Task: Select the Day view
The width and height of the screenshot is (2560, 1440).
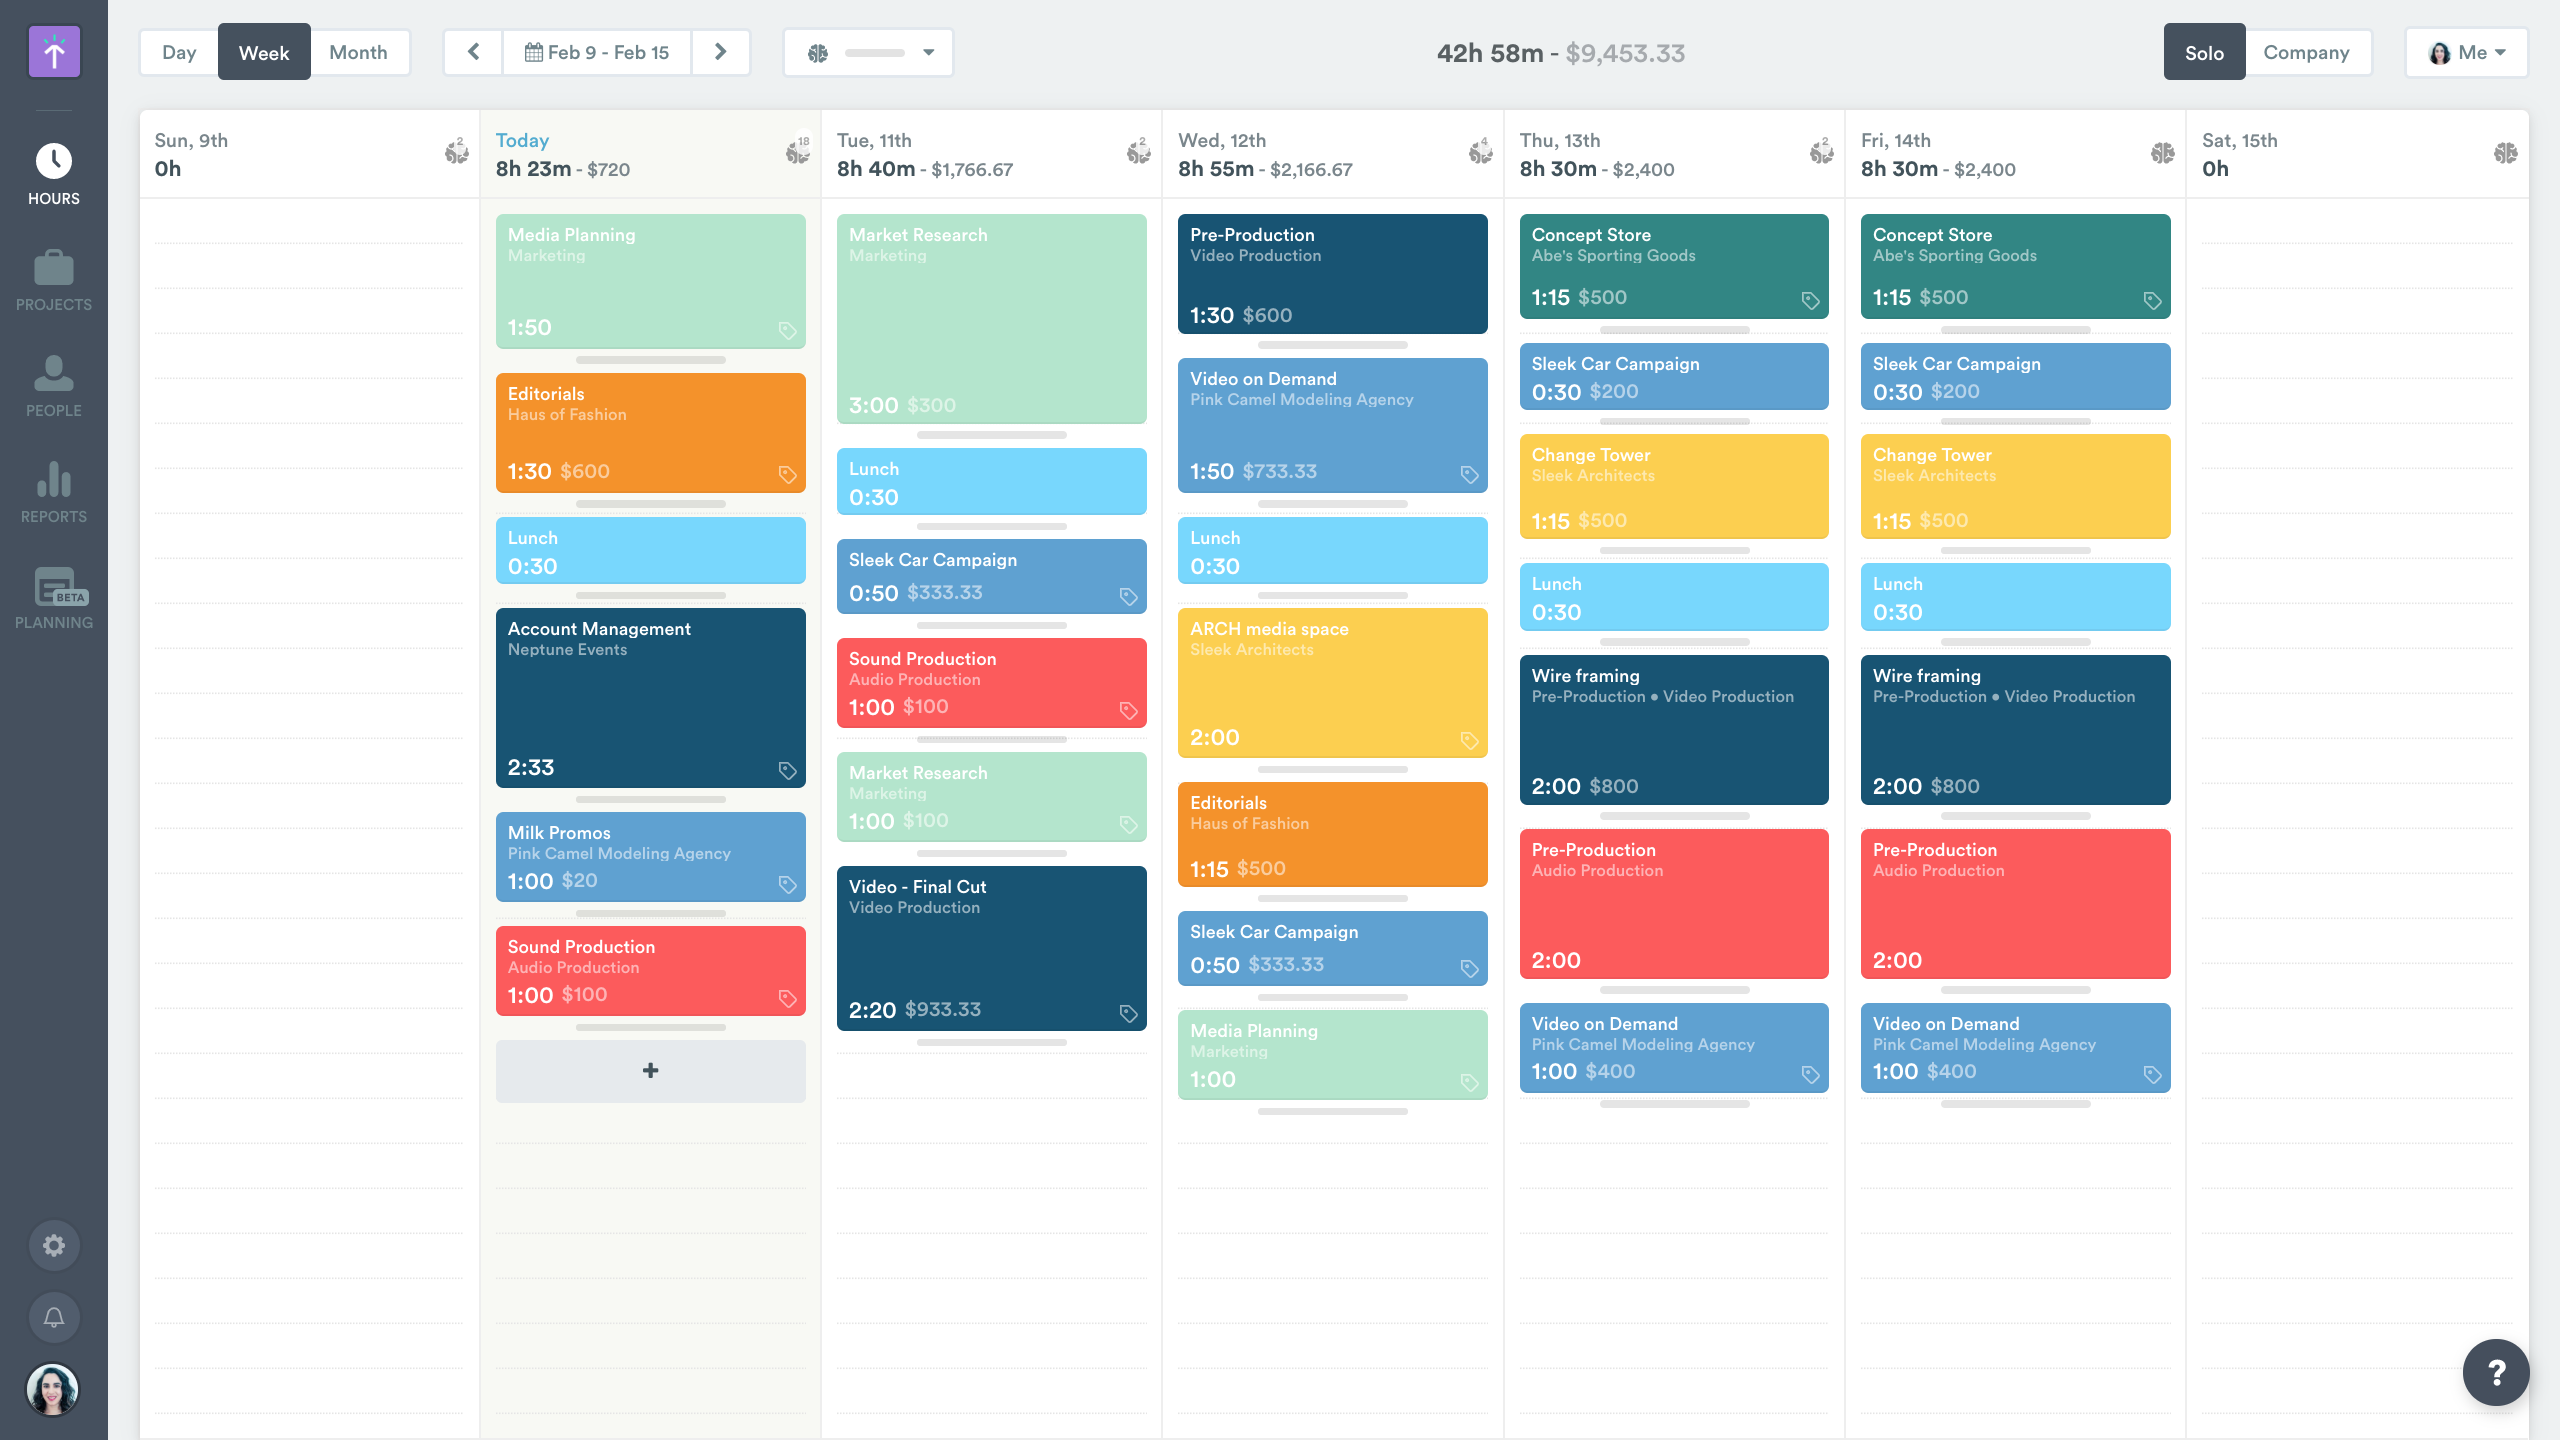Action: click(x=179, y=52)
